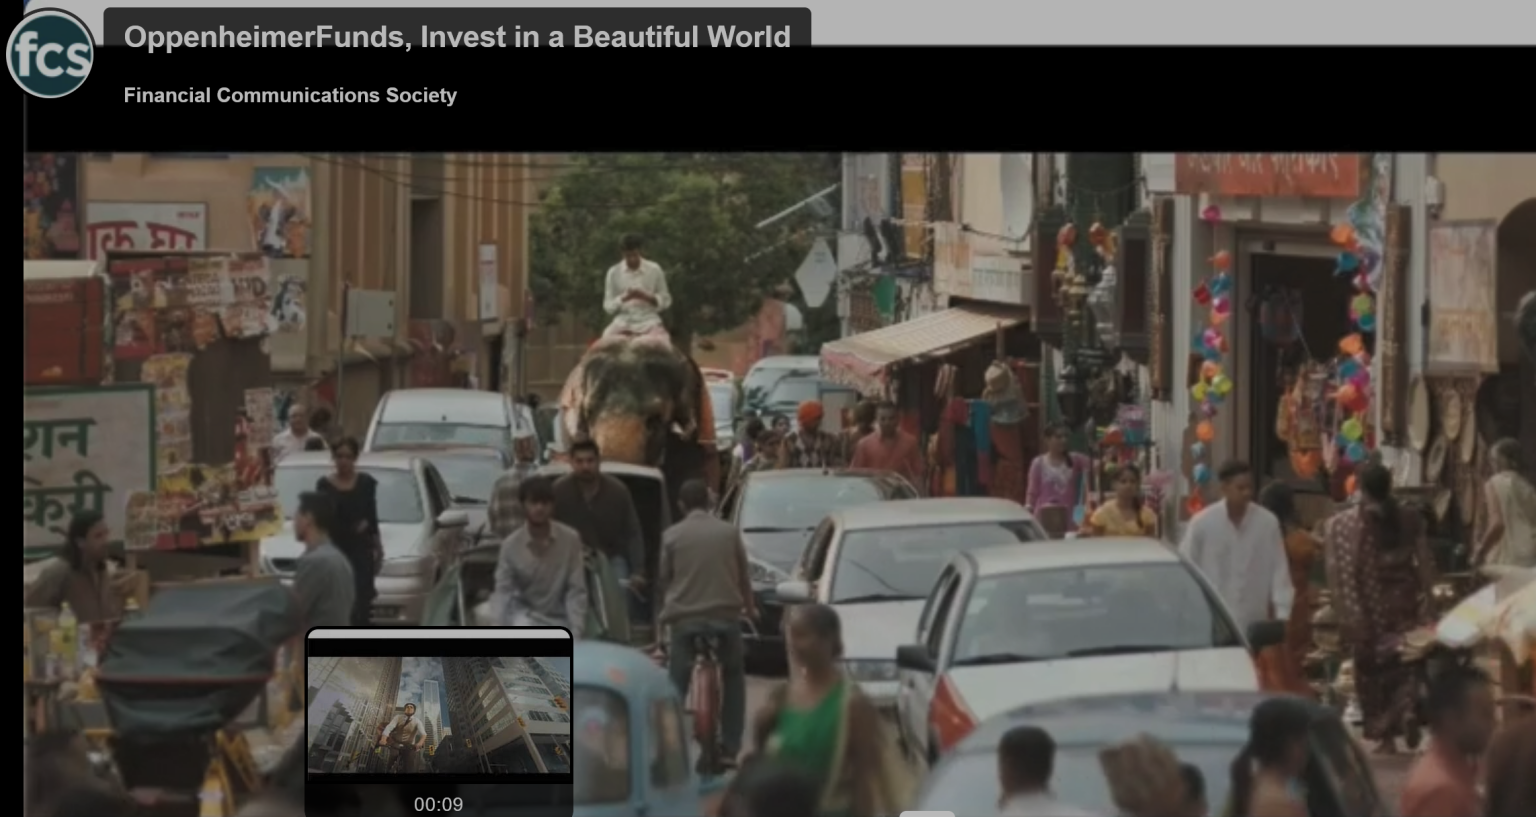Click the fcs circular logo avatar
This screenshot has height=817, width=1536.
(50, 54)
